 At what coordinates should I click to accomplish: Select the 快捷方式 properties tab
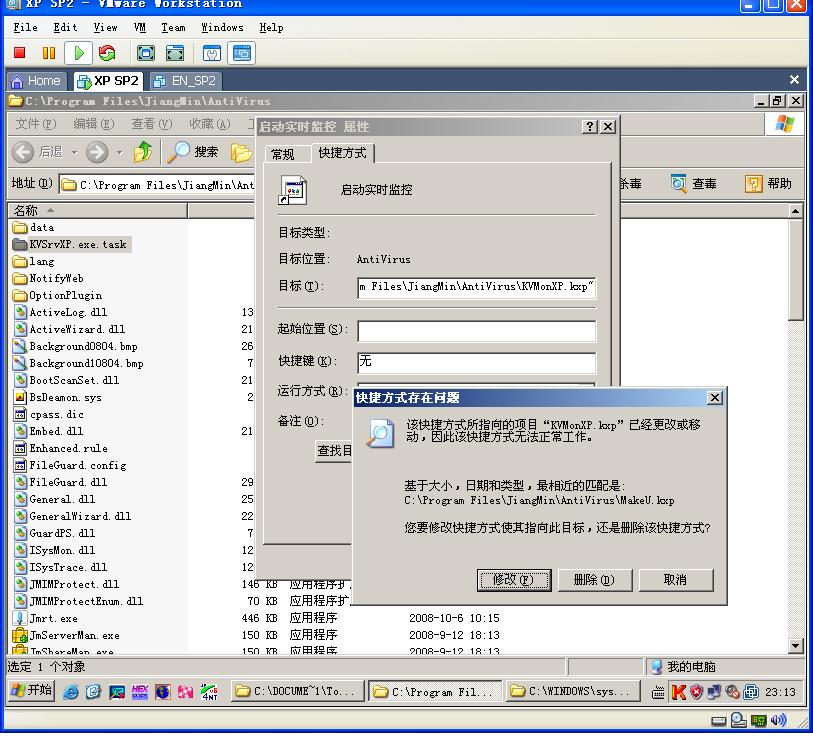tap(342, 153)
